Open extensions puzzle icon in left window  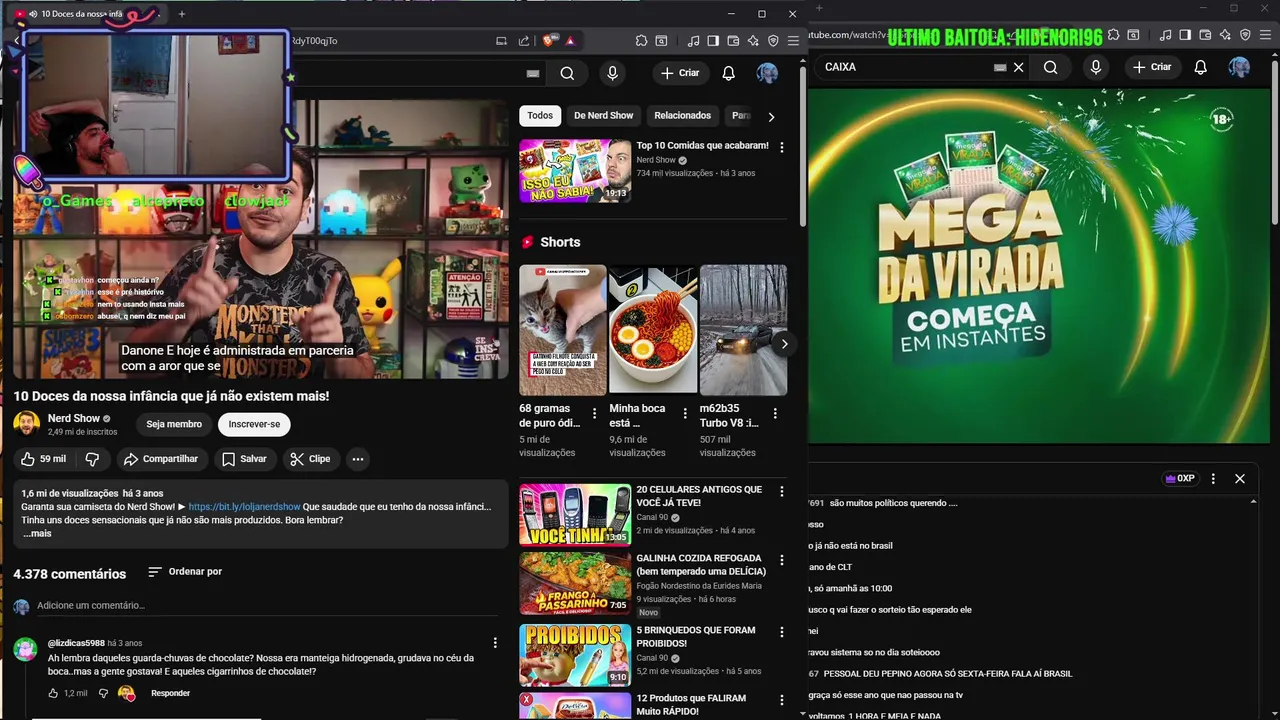coord(641,41)
